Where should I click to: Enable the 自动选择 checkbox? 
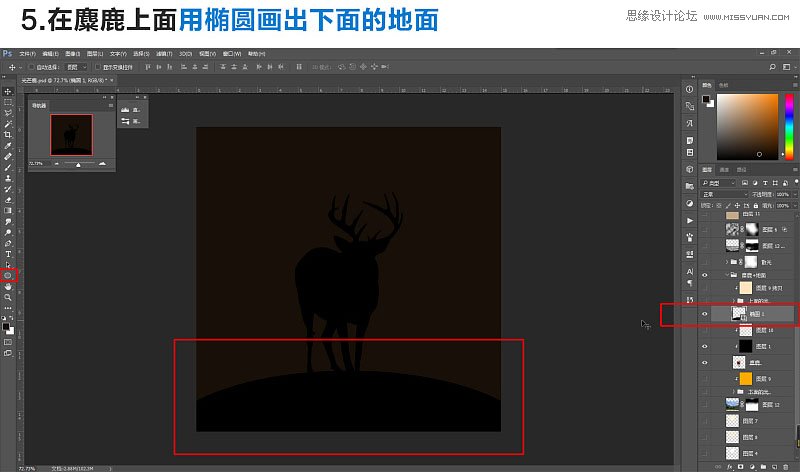32,67
